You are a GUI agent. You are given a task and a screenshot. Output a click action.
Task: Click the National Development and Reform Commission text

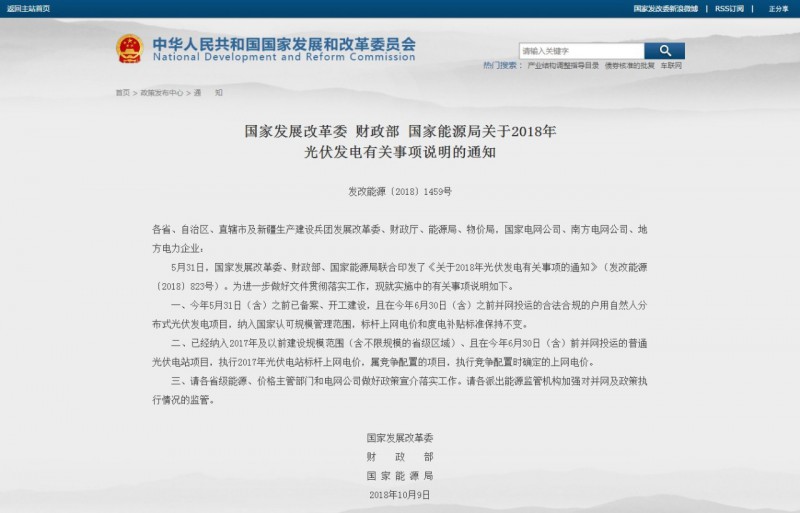pyautogui.click(x=283, y=58)
